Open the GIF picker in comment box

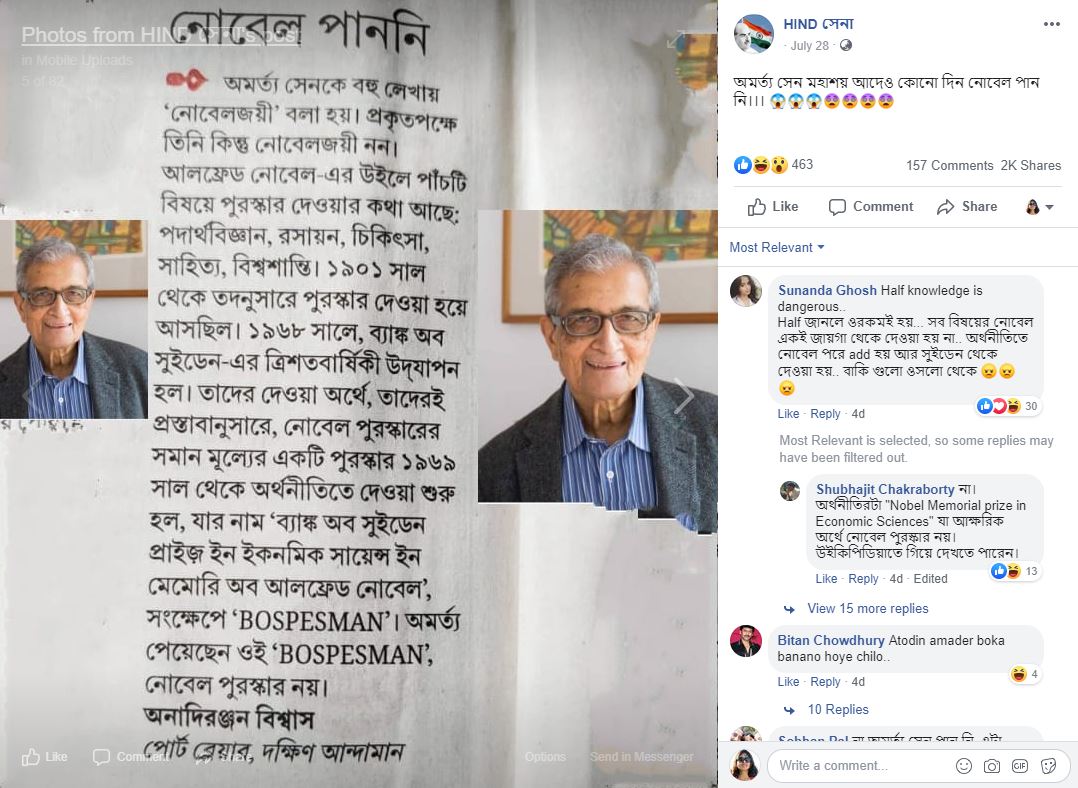tap(1020, 765)
